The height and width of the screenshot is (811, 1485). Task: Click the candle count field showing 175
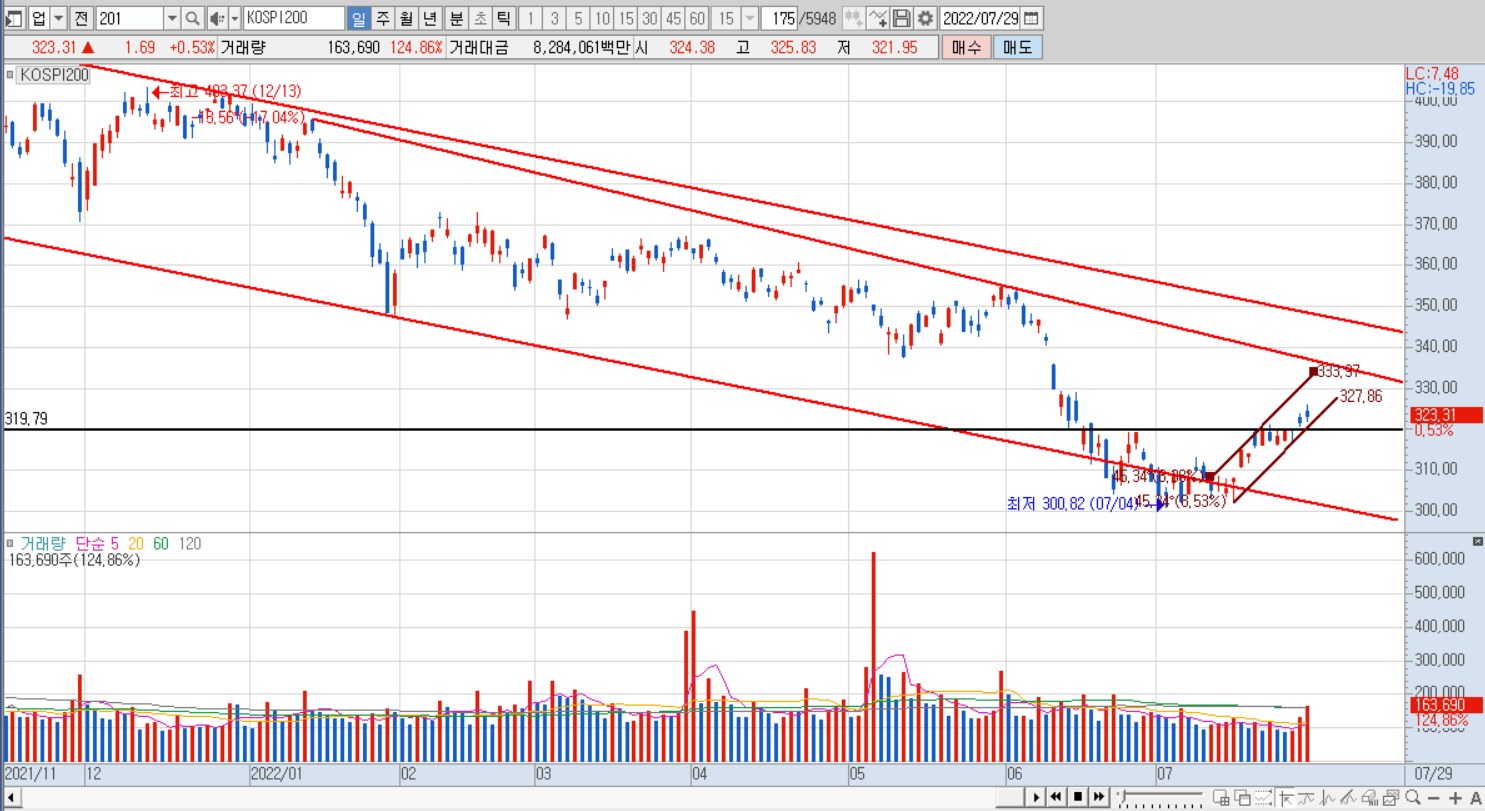tap(780, 18)
